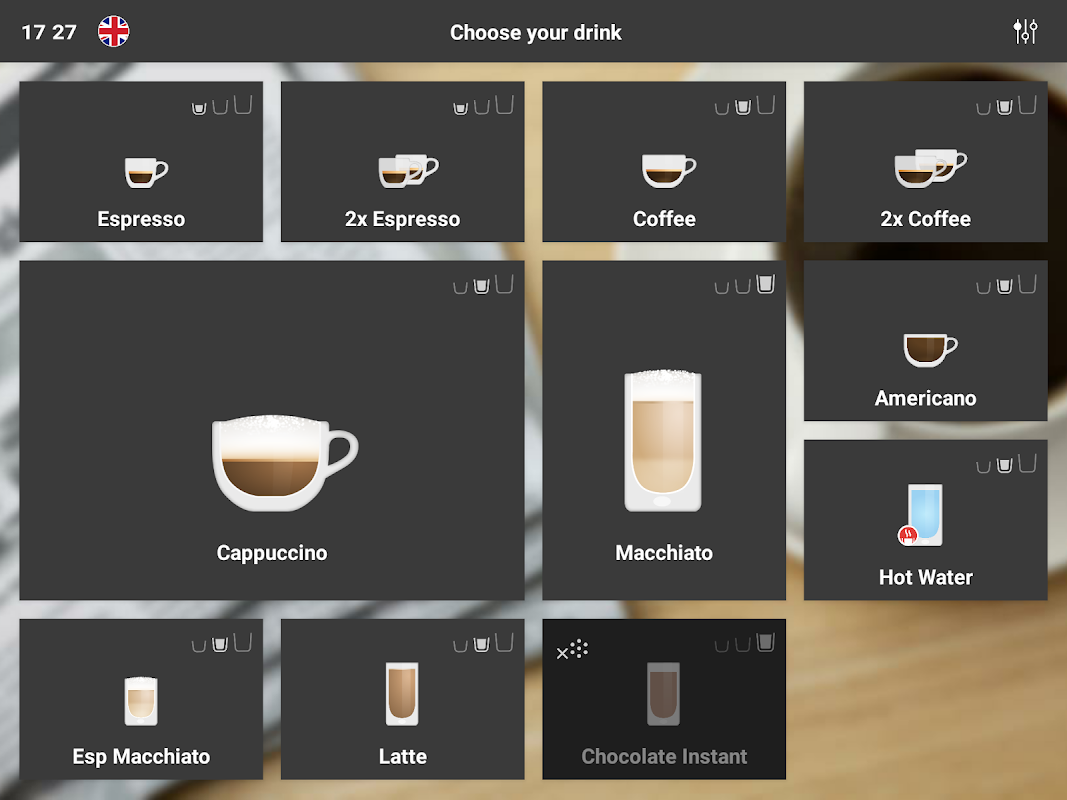
Task: Choose the Esp Macchiato tile
Action: click(x=141, y=699)
